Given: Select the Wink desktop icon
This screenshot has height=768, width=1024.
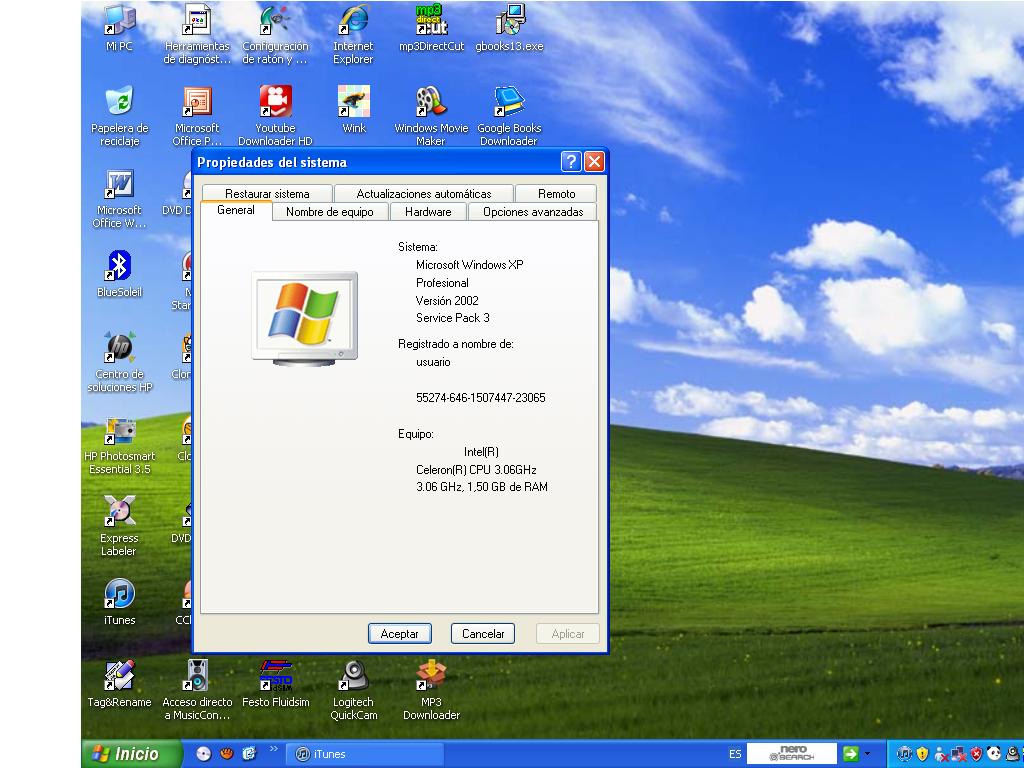Looking at the screenshot, I should (353, 109).
